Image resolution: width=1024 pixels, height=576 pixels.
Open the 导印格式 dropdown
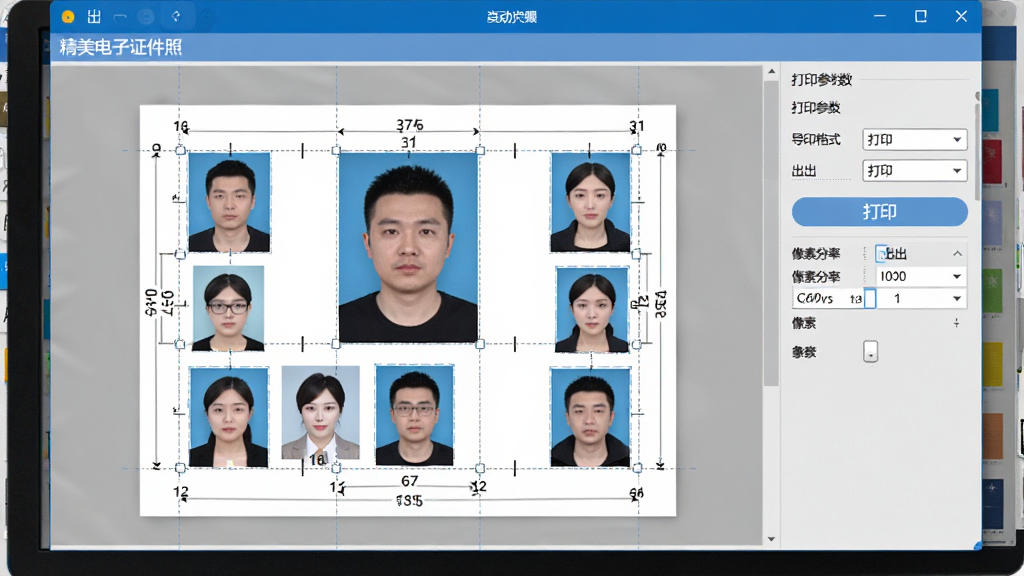click(x=914, y=140)
